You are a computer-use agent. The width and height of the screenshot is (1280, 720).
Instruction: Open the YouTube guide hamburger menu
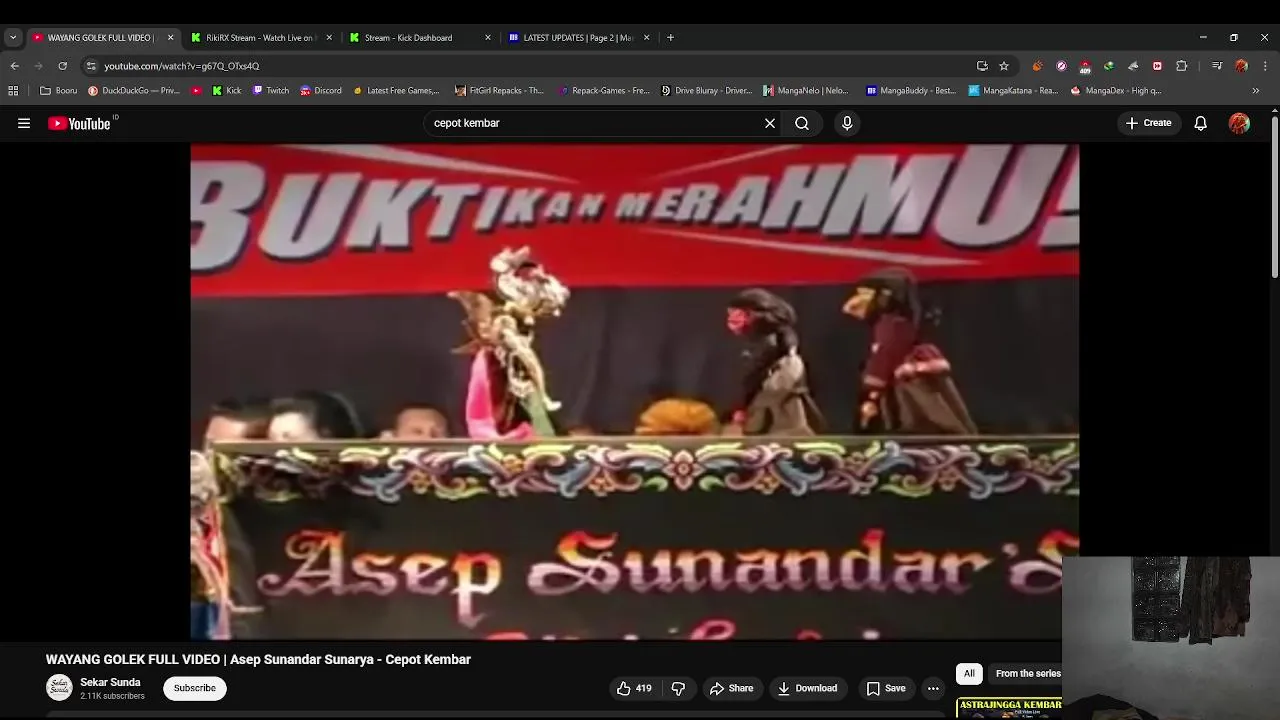click(24, 123)
